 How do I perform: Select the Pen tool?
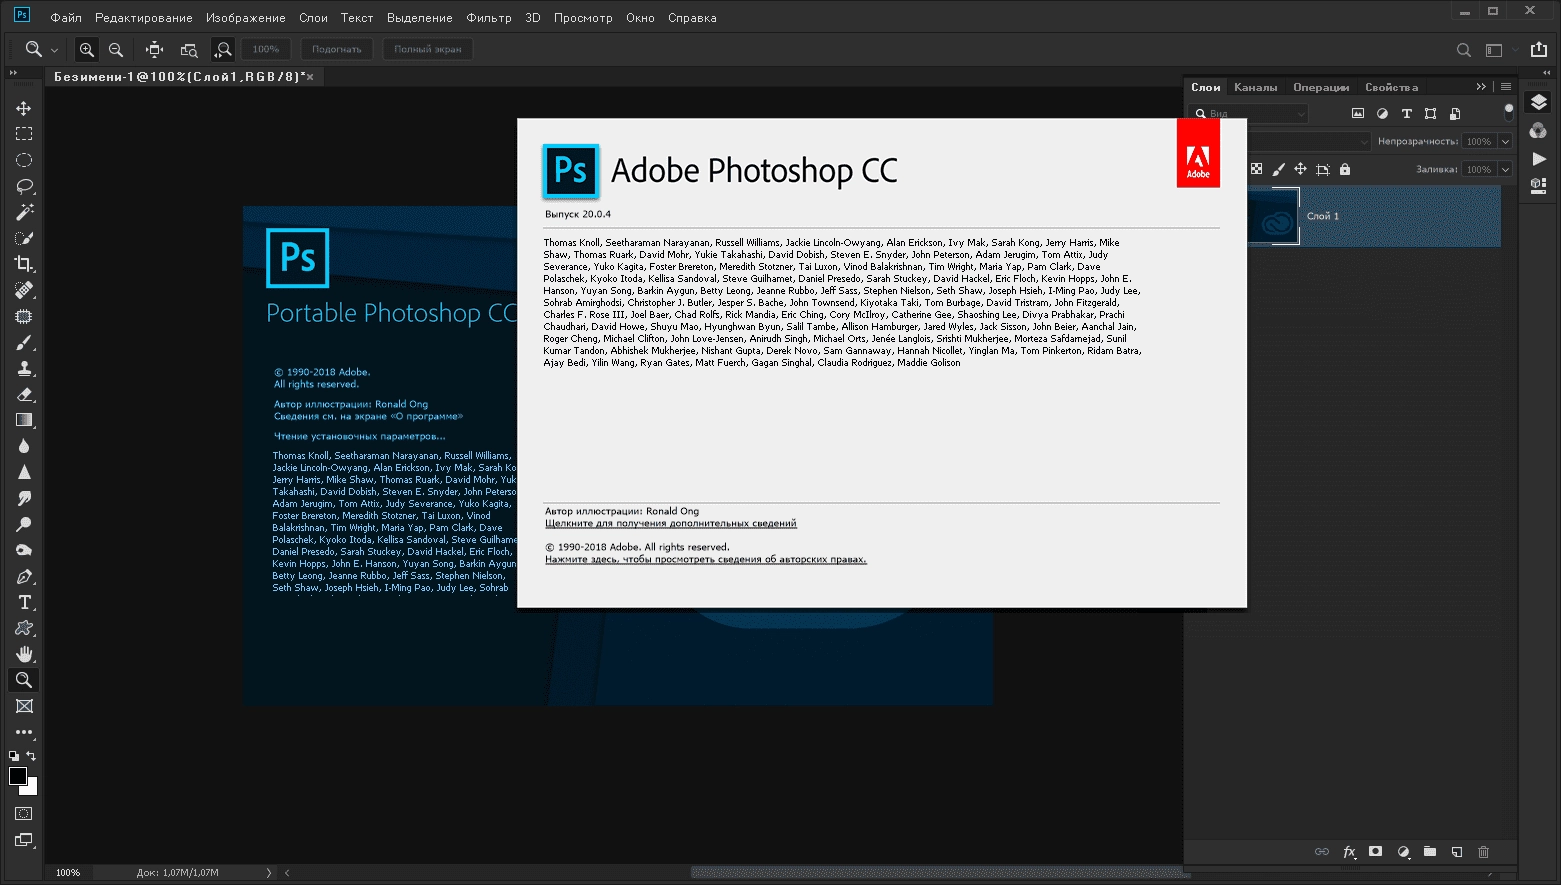pyautogui.click(x=24, y=577)
